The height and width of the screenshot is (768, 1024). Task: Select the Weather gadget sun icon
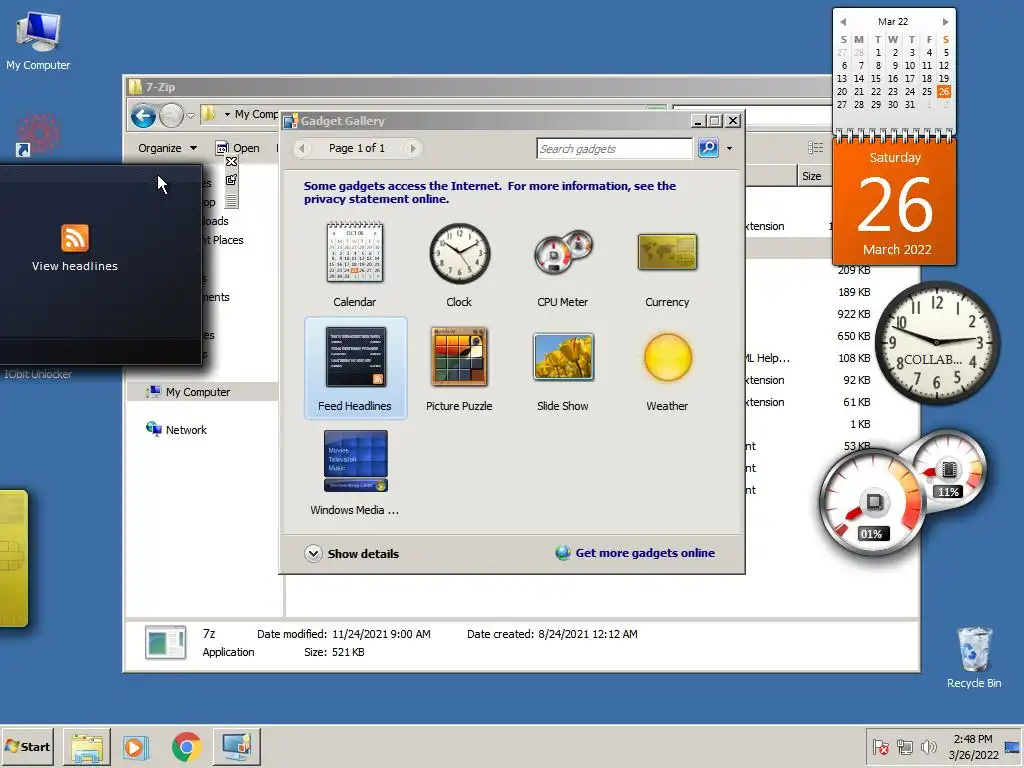pos(667,357)
